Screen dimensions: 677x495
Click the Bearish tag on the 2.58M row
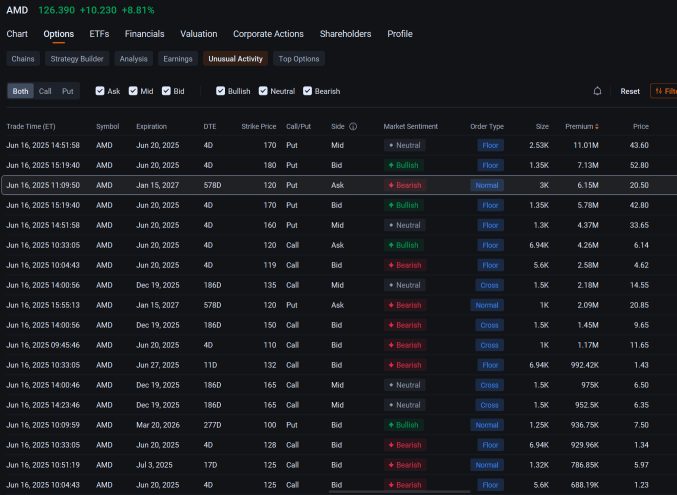[405, 265]
